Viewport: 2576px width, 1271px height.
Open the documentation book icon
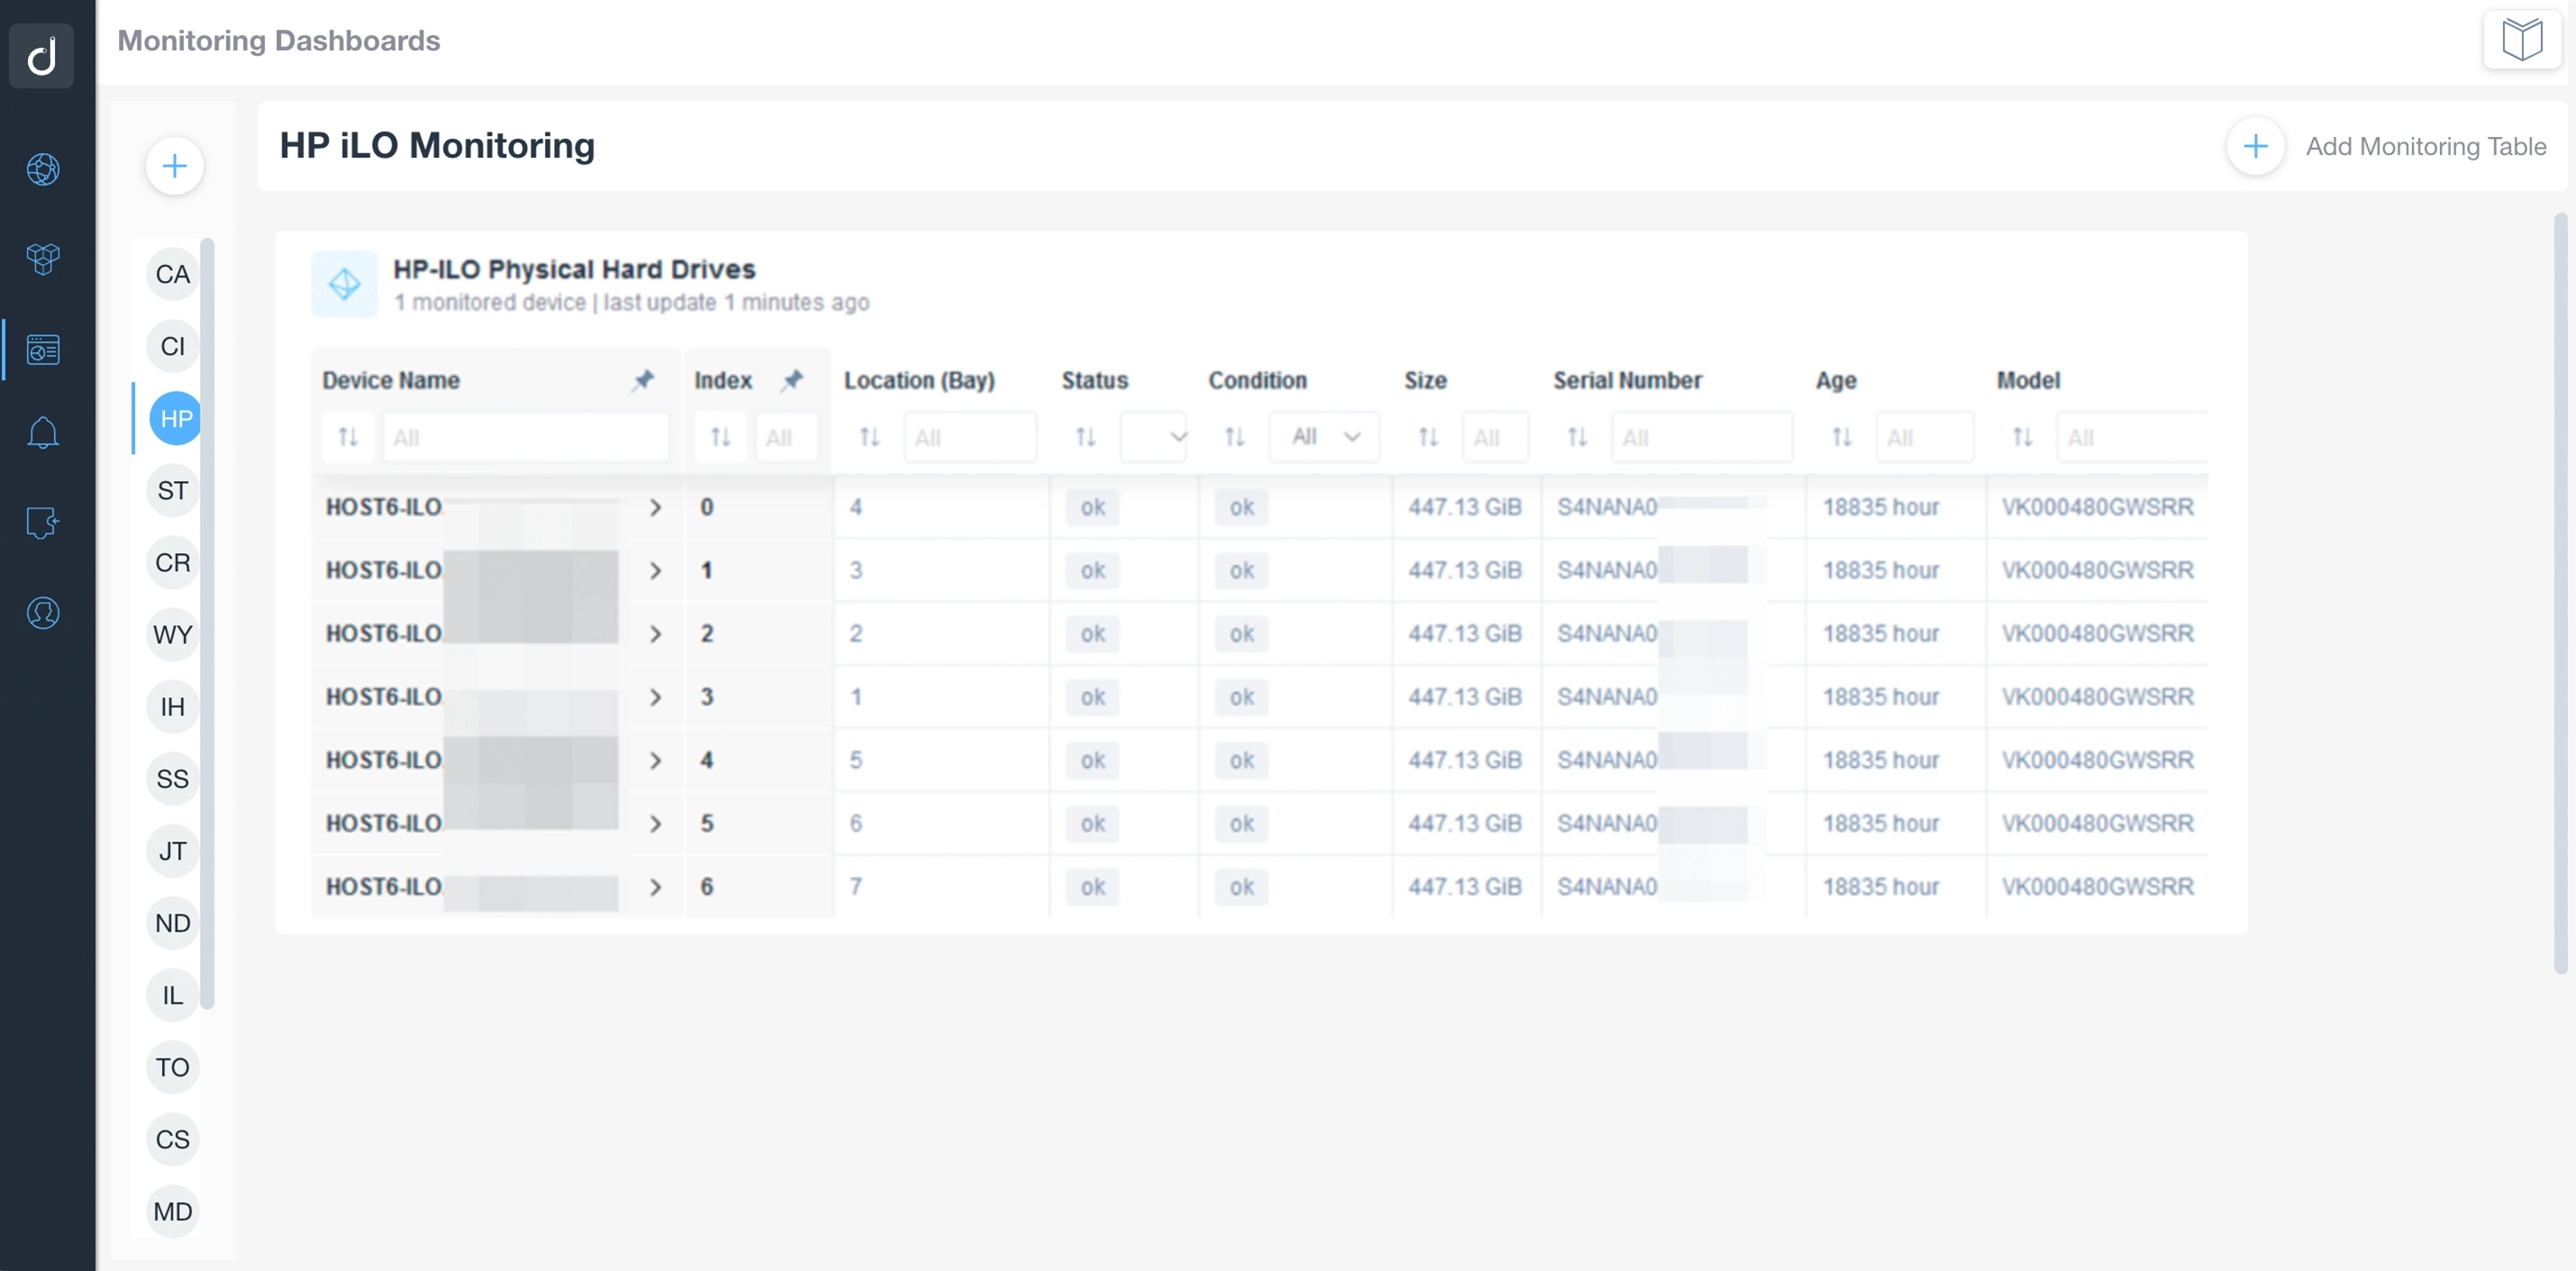[x=2522, y=40]
